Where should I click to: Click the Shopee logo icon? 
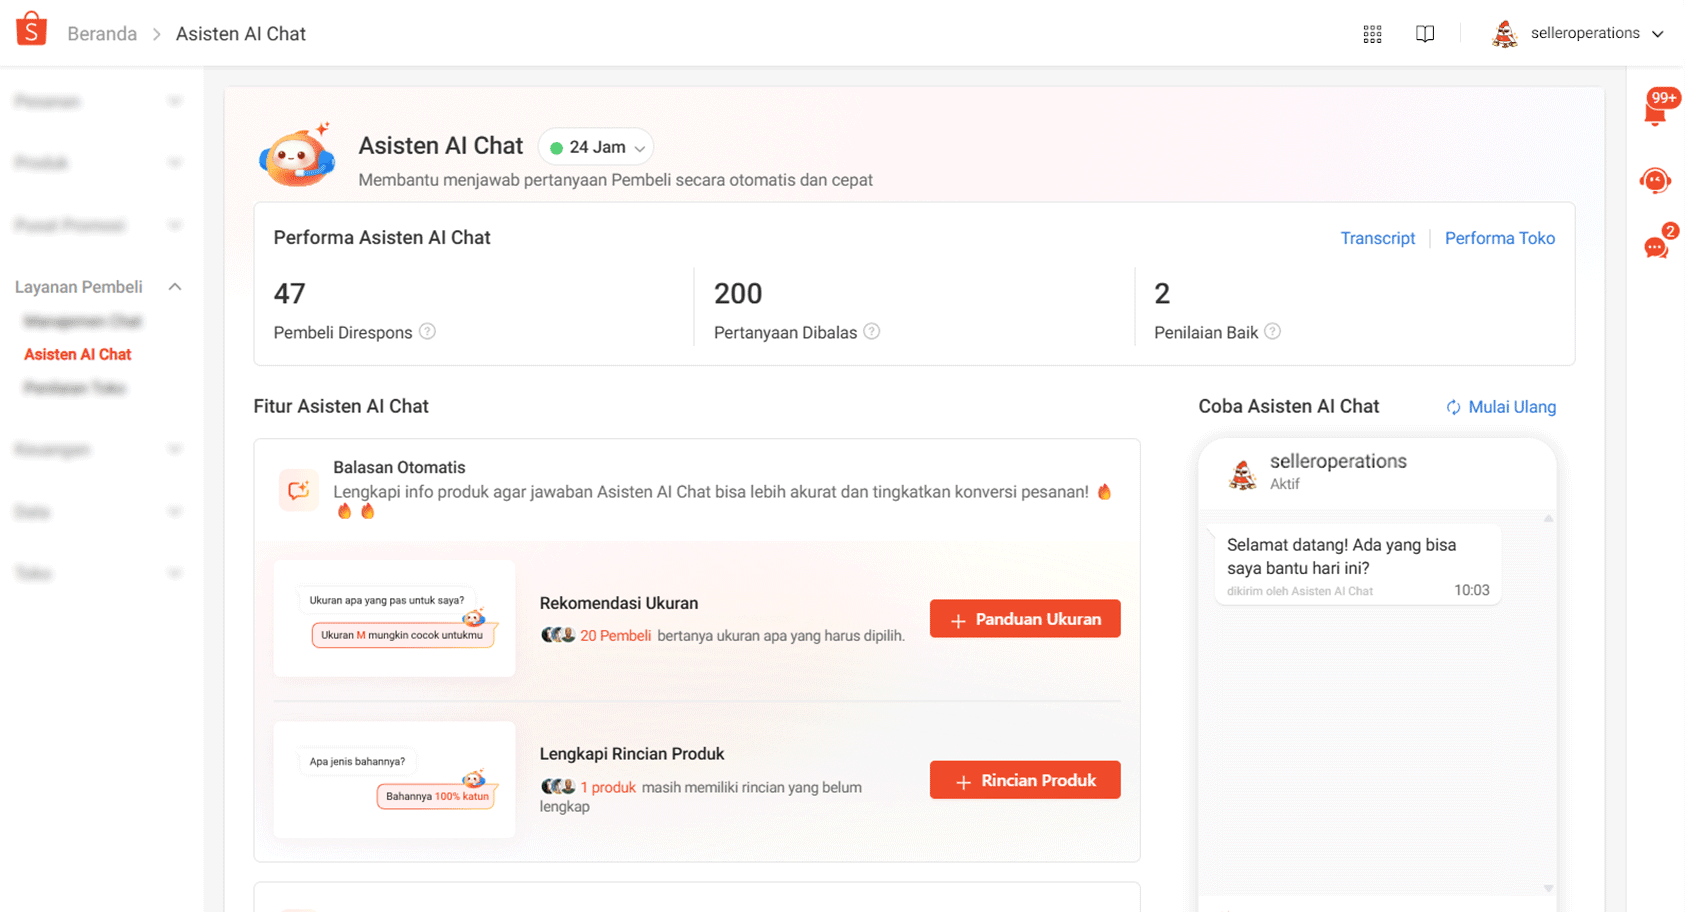click(x=31, y=30)
